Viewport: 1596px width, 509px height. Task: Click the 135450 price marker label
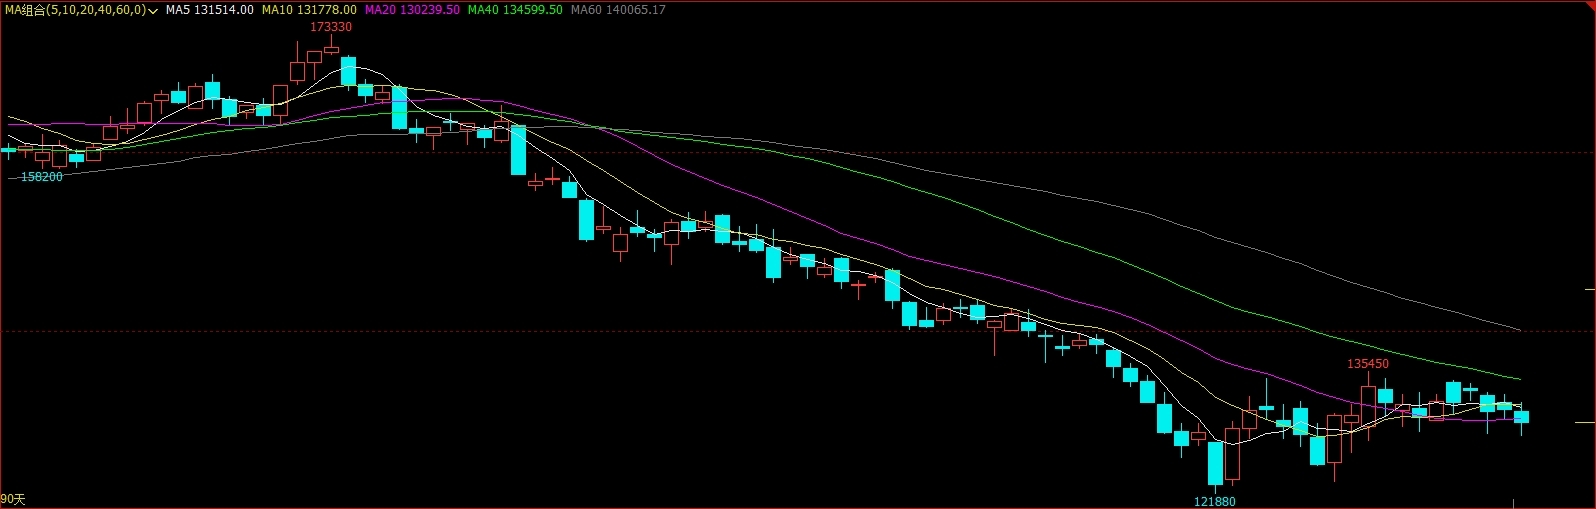pos(1368,364)
